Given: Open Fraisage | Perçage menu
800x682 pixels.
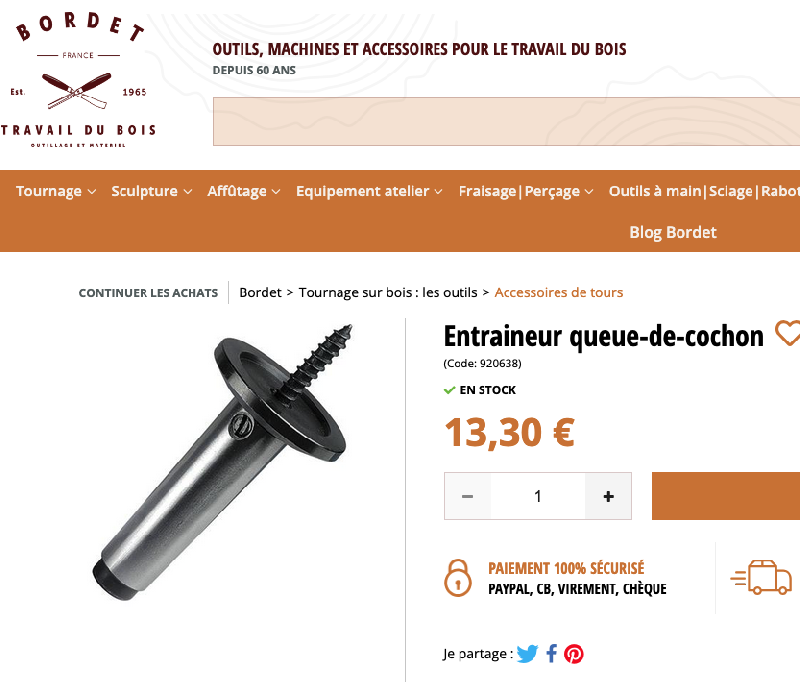Looking at the screenshot, I should pyautogui.click(x=526, y=191).
